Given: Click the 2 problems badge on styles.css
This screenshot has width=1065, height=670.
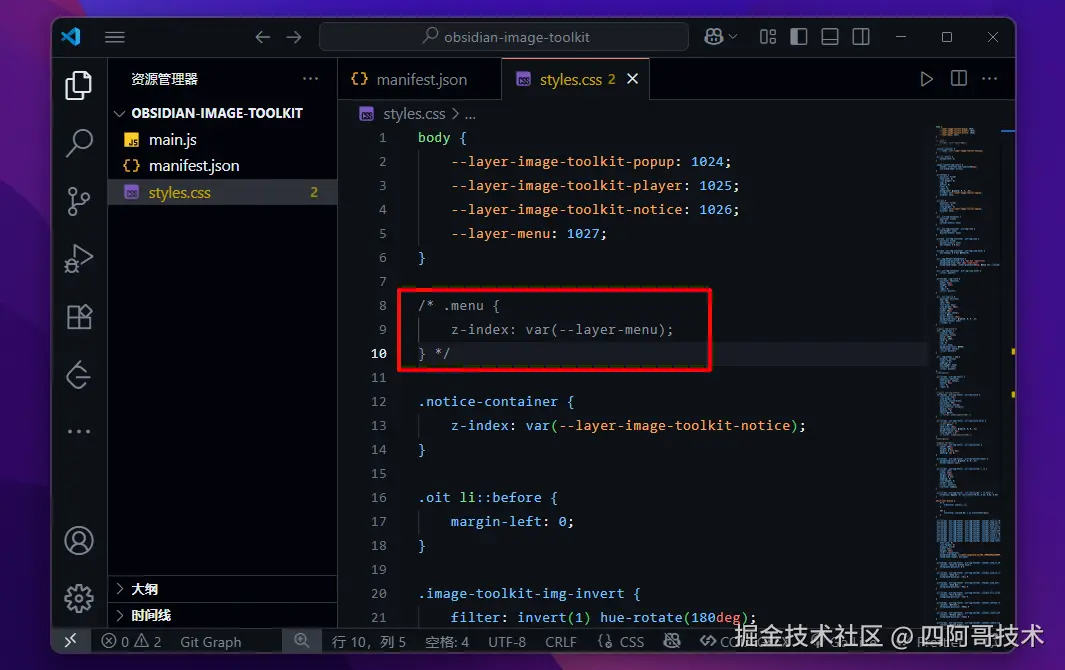Looking at the screenshot, I should tap(314, 192).
